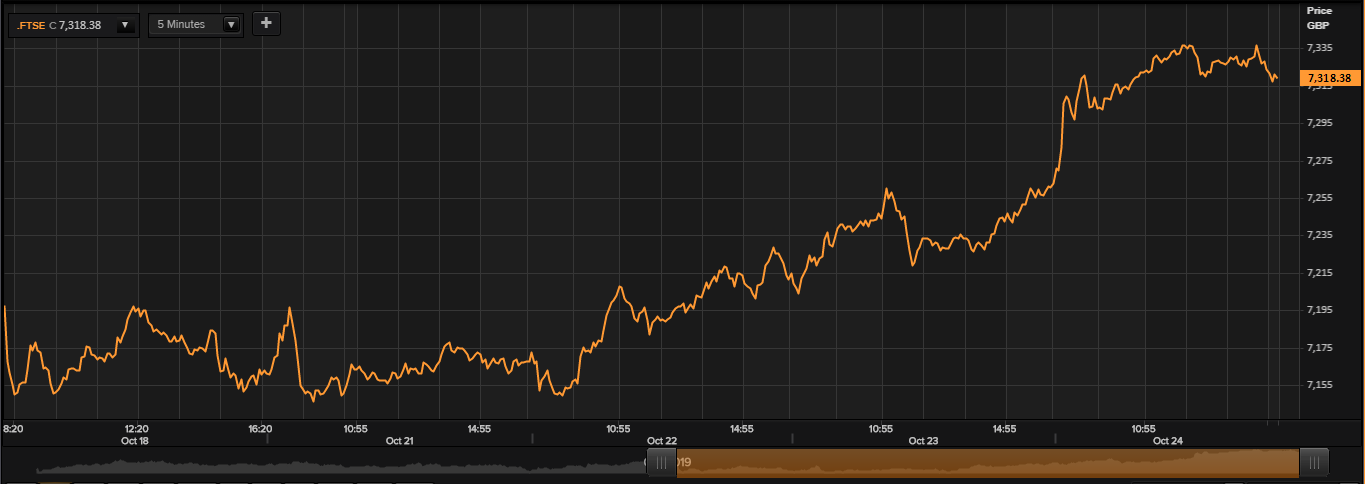The image size is (1365, 484).
Task: Click the 7,155 price axis label
Action: 1320,385
